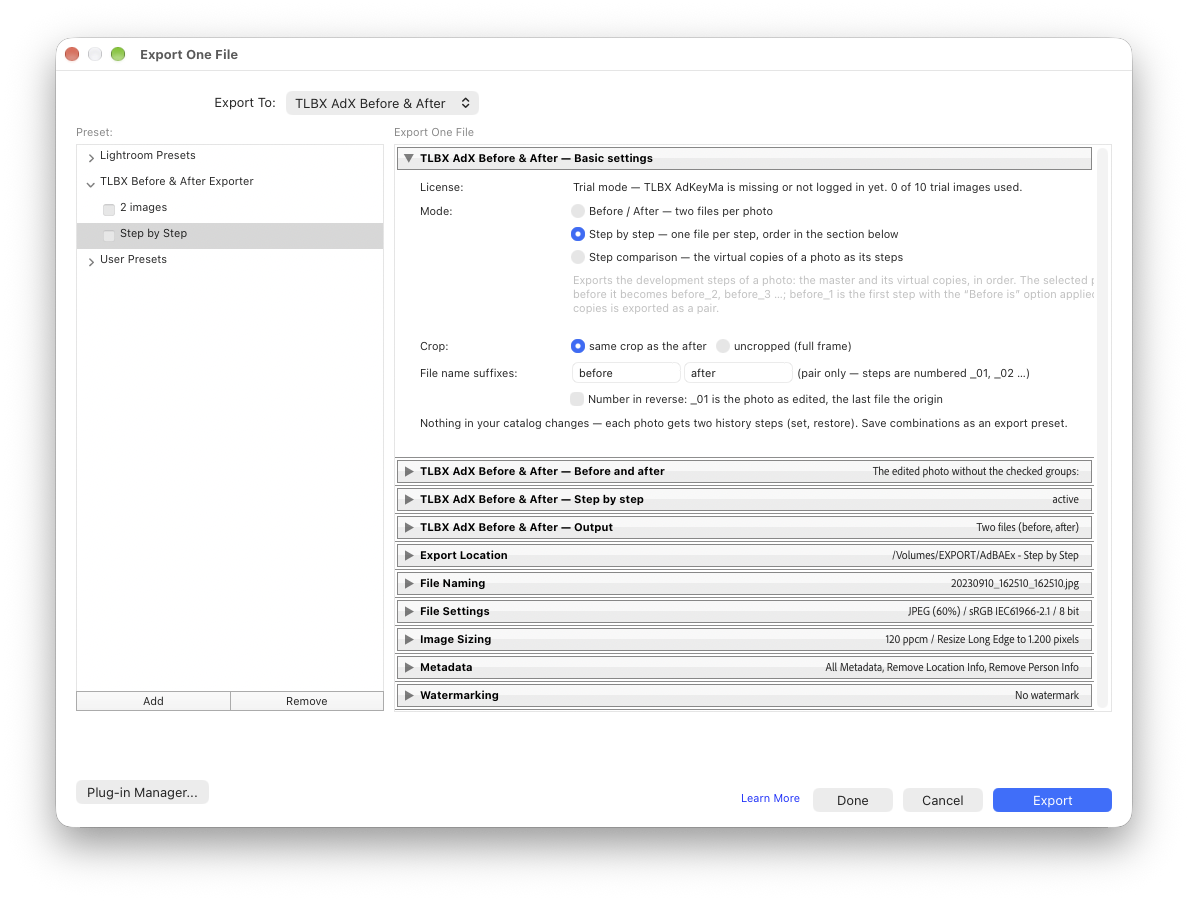
Task: Click the 'No watermark' summary text
Action: (1046, 696)
